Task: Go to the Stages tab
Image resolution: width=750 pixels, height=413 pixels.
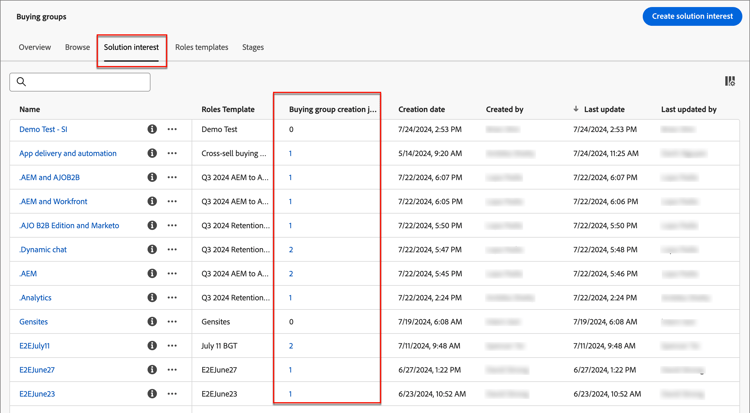Action: pos(253,47)
